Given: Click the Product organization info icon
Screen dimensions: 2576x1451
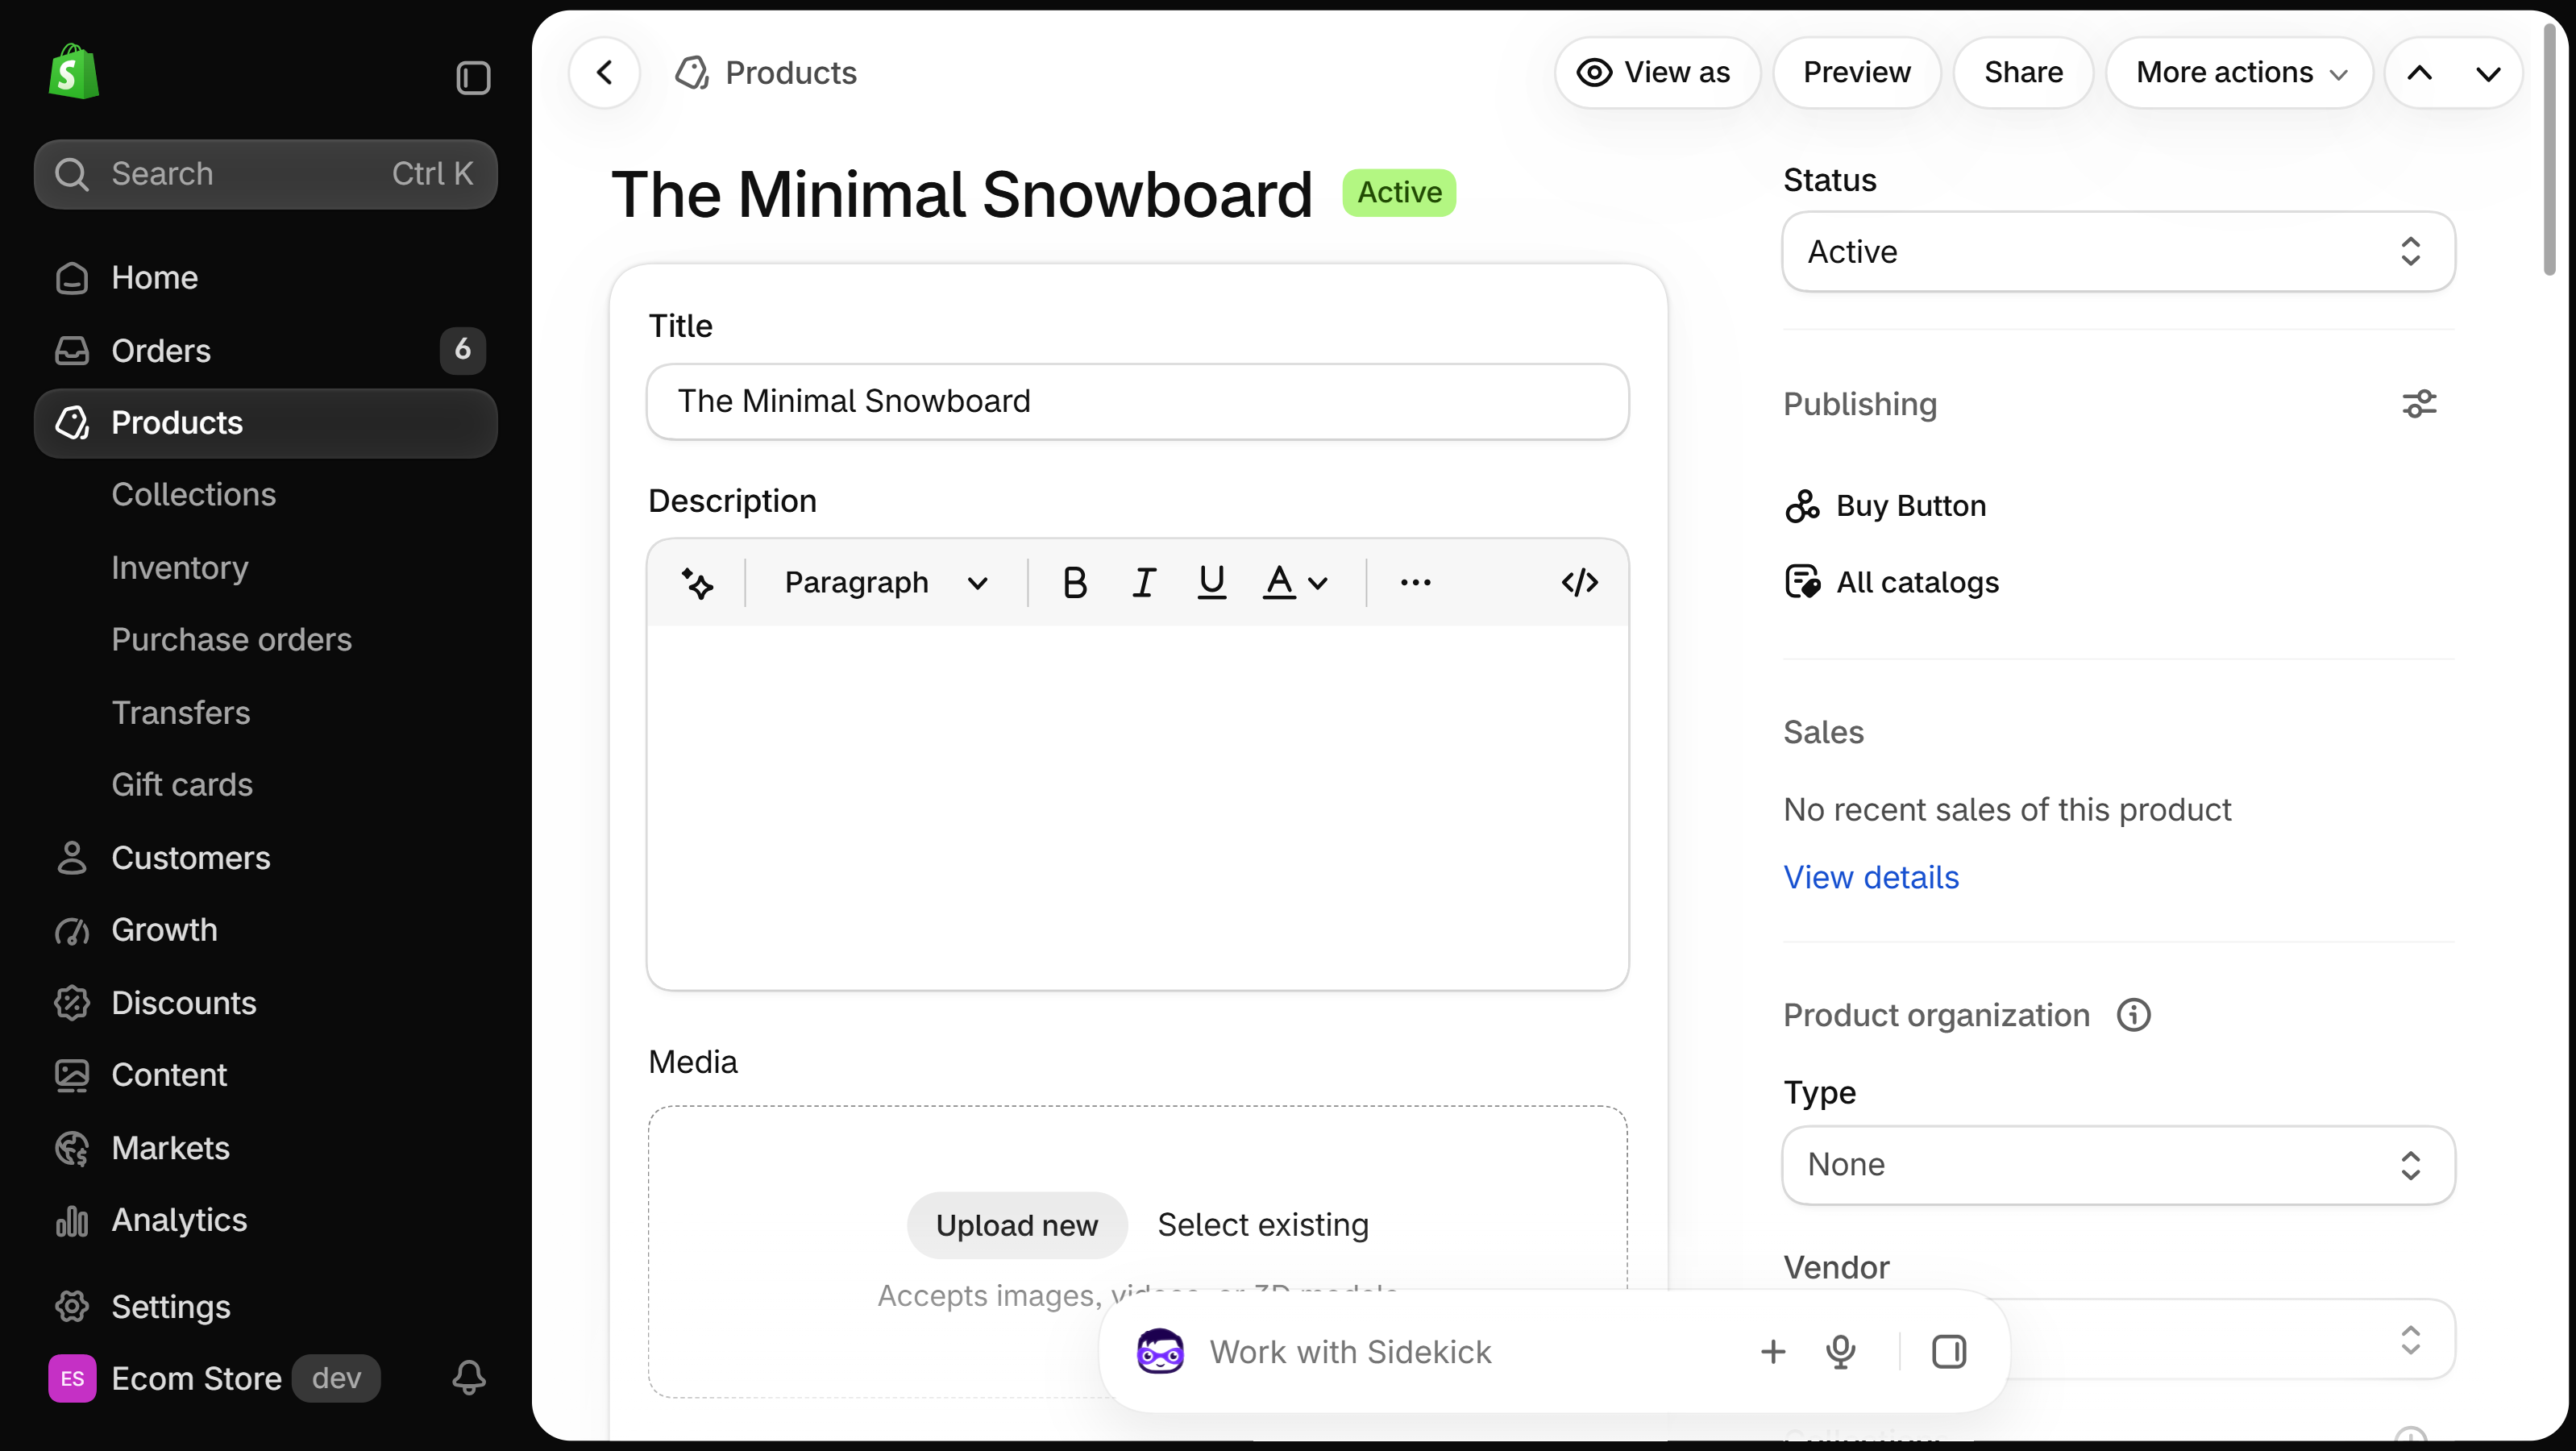Looking at the screenshot, I should point(2133,1015).
